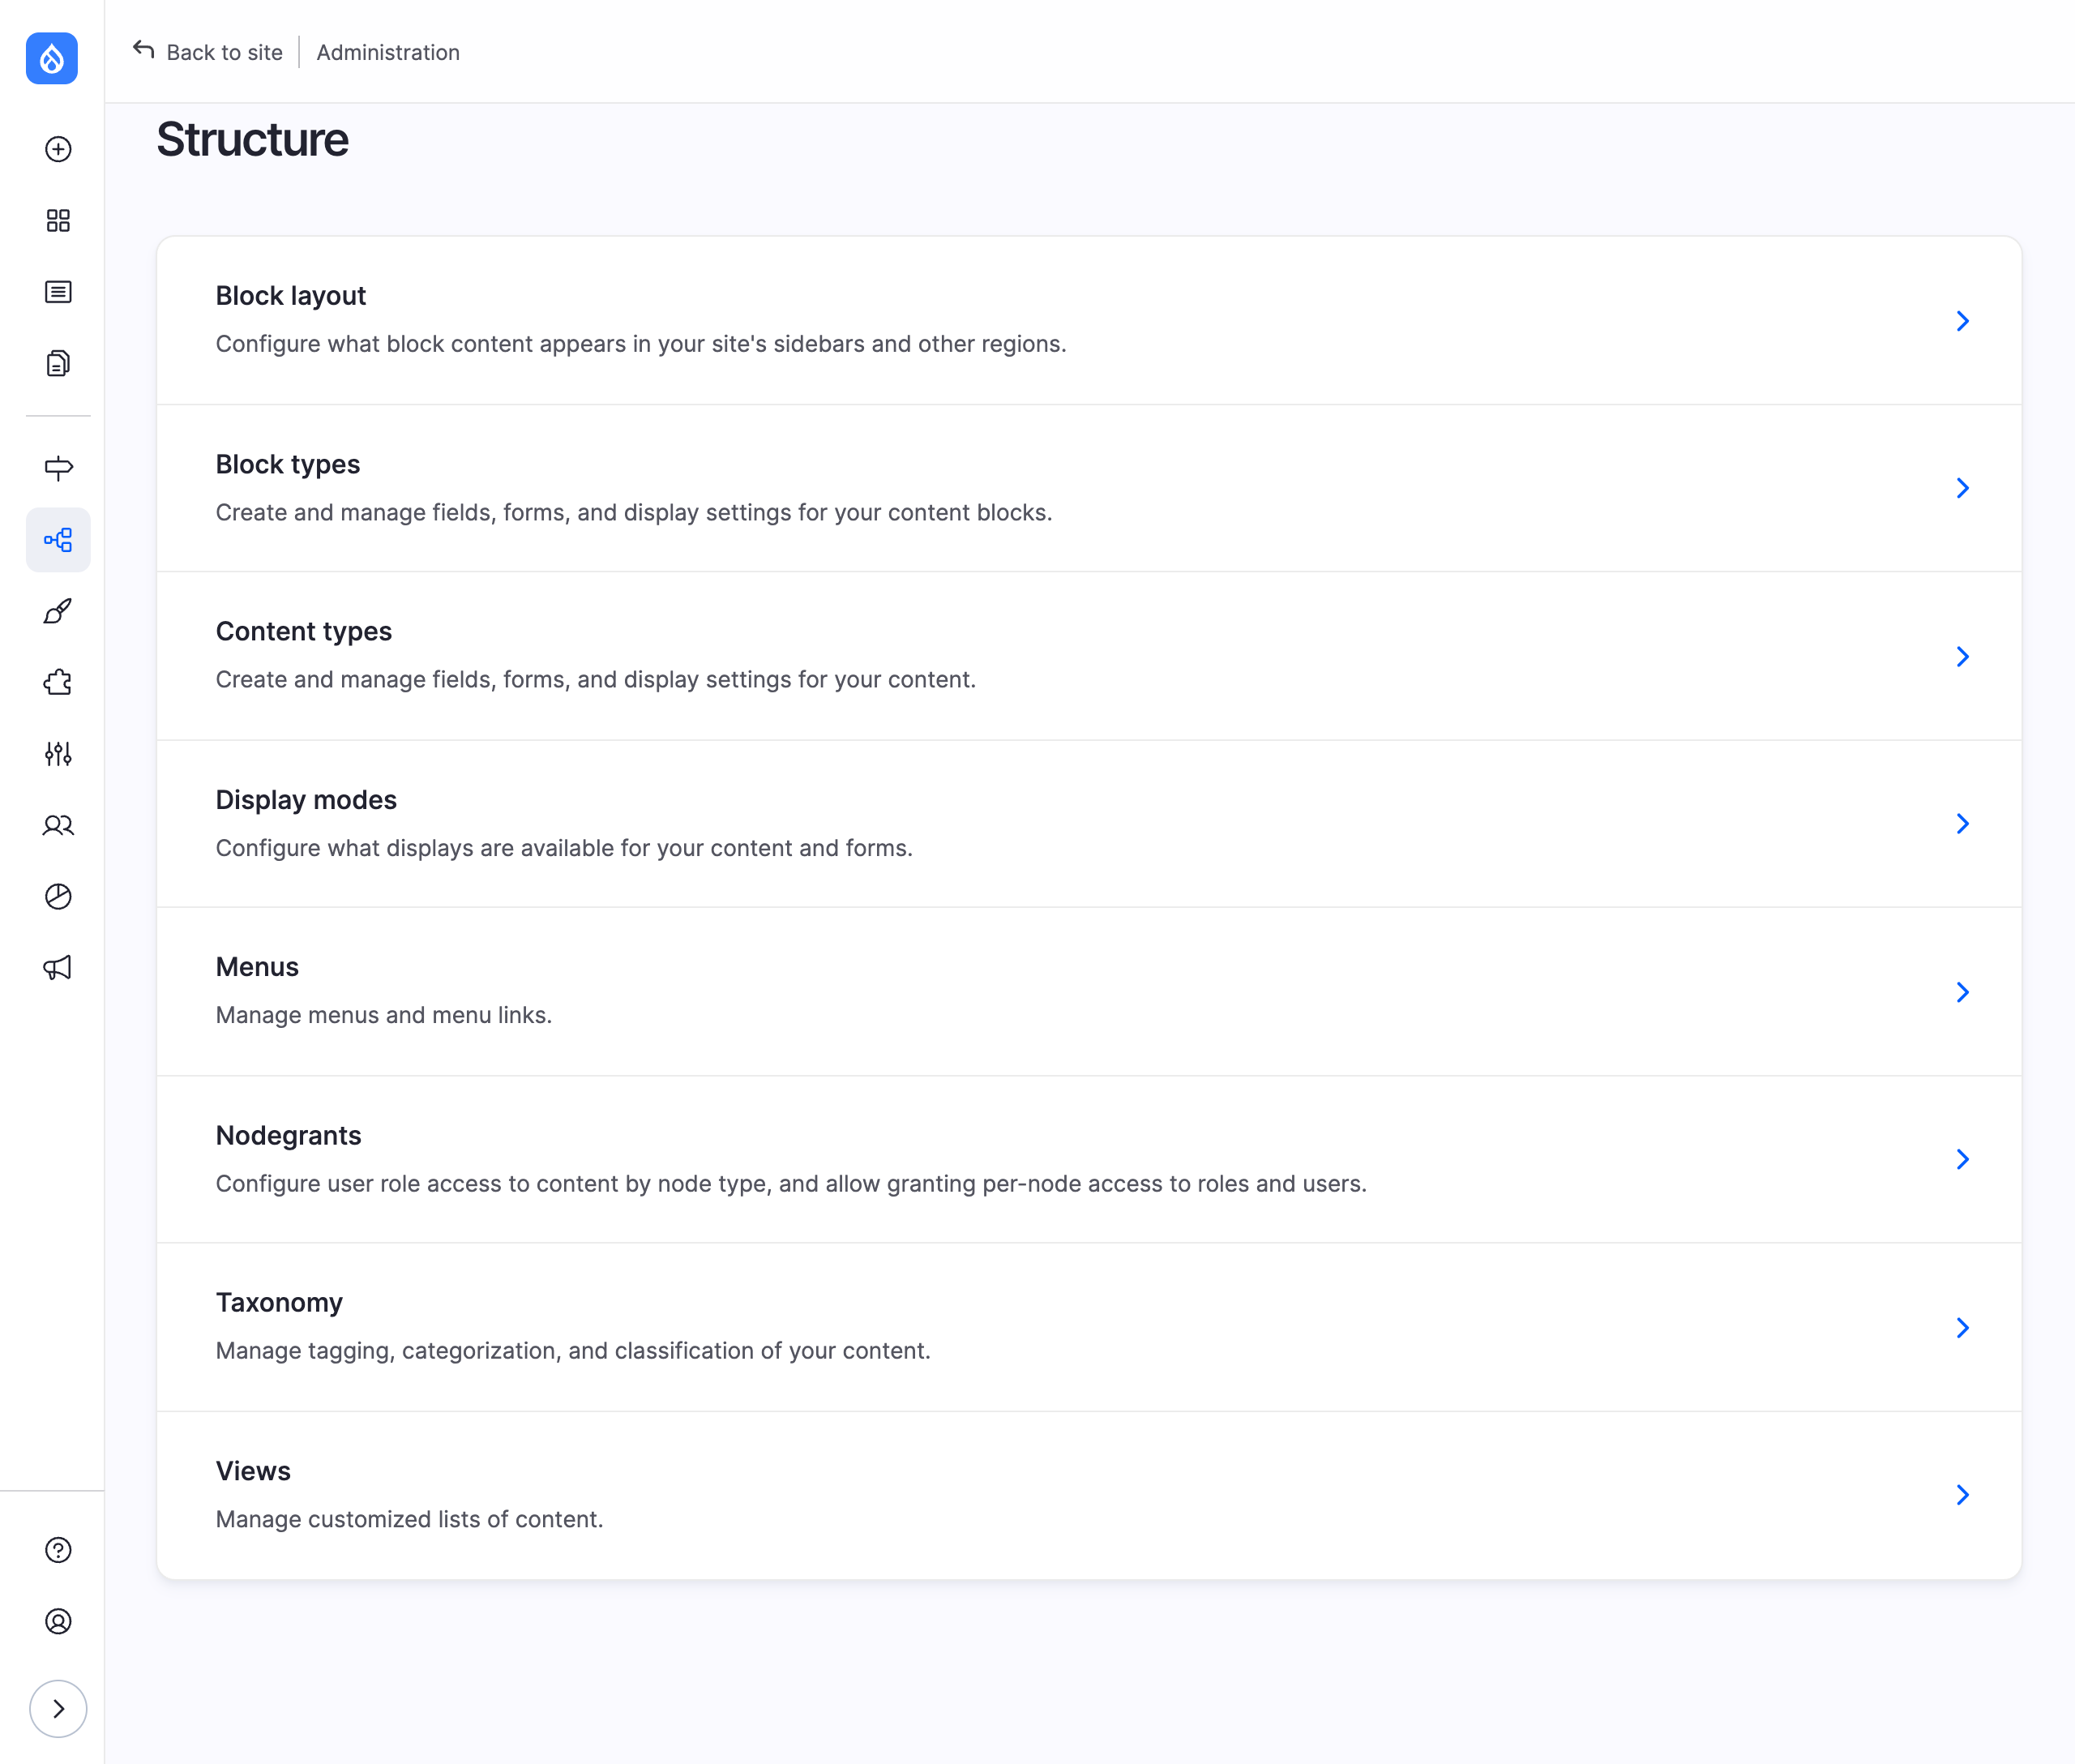The width and height of the screenshot is (2075, 1764).
Task: Open the Nodegrants heading link
Action: (x=289, y=1136)
